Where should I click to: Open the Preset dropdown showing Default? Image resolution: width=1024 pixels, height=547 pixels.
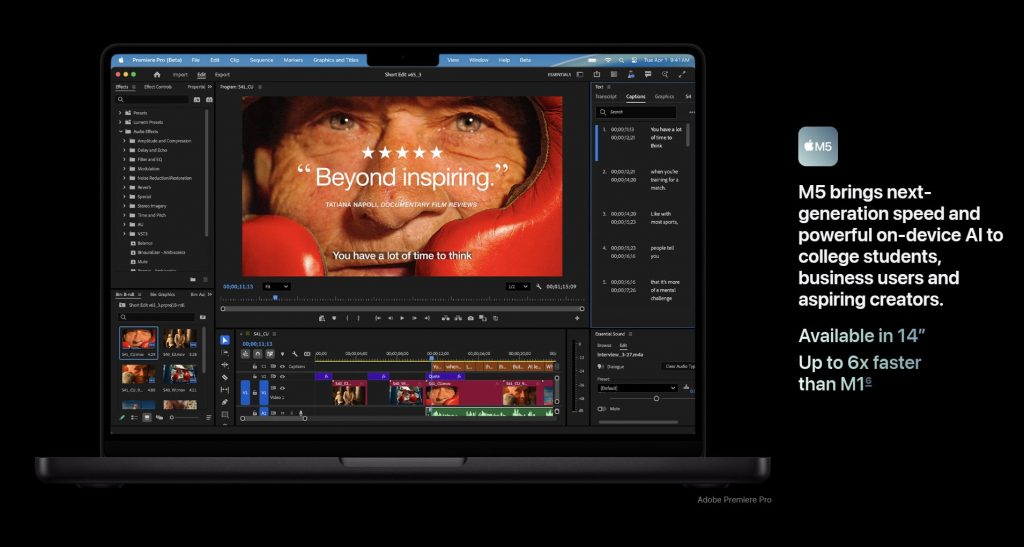coord(638,388)
